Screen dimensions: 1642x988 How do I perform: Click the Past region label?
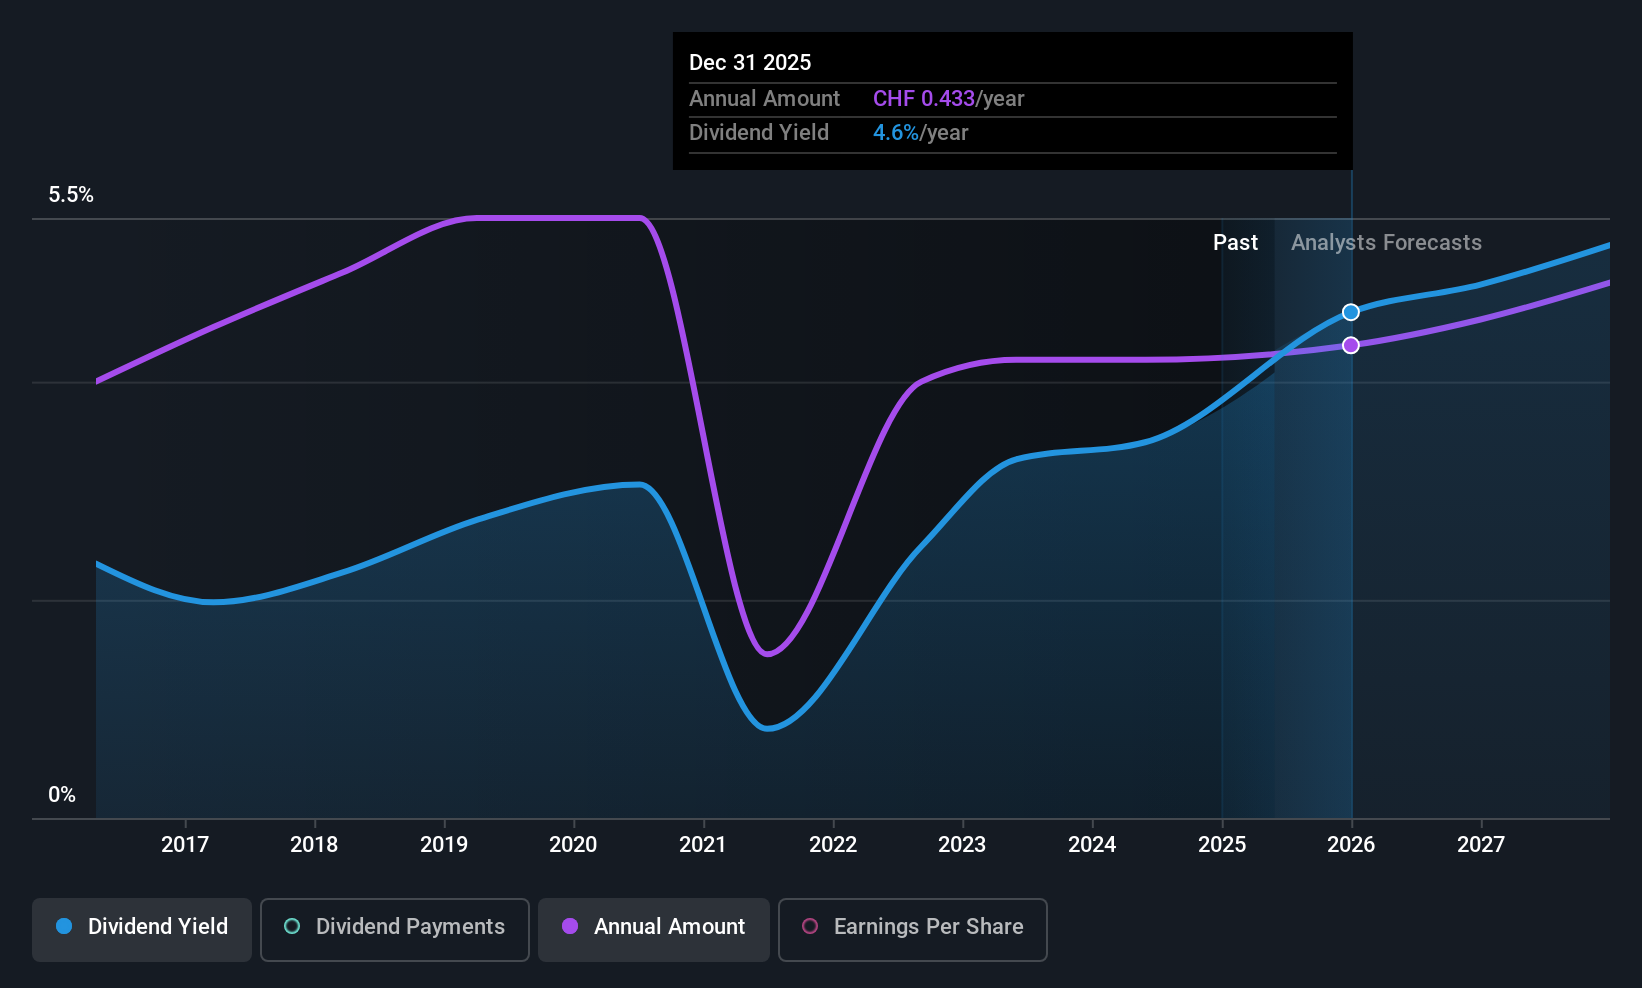(1235, 242)
